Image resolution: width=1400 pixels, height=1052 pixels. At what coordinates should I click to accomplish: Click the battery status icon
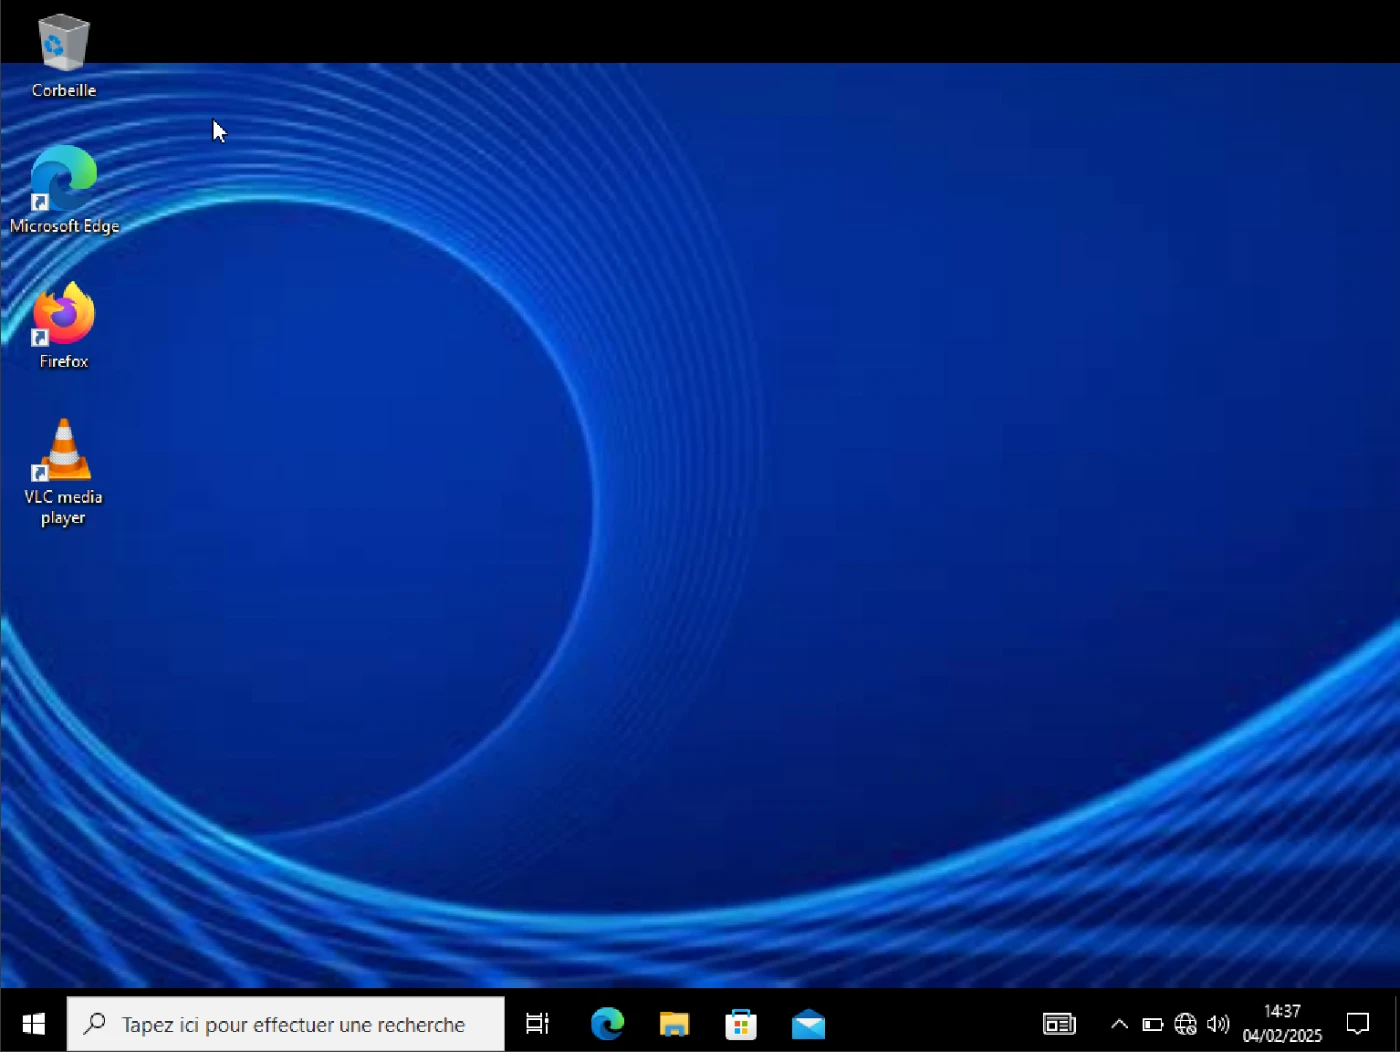pyautogui.click(x=1152, y=1024)
